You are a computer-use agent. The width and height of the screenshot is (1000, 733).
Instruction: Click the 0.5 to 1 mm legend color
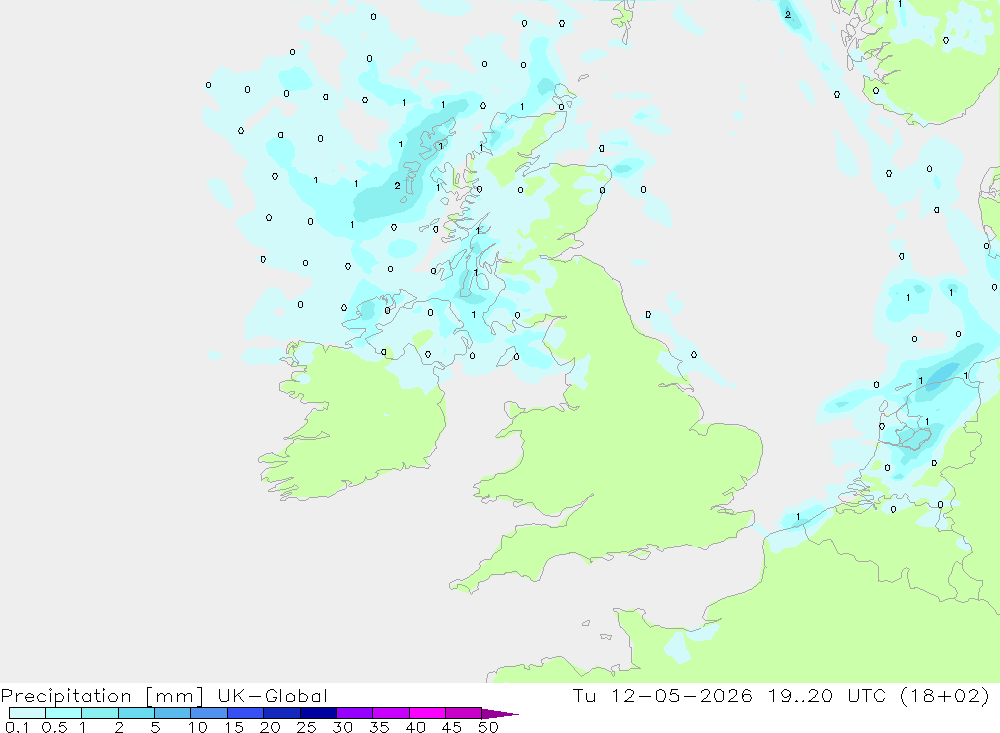[x=63, y=713]
